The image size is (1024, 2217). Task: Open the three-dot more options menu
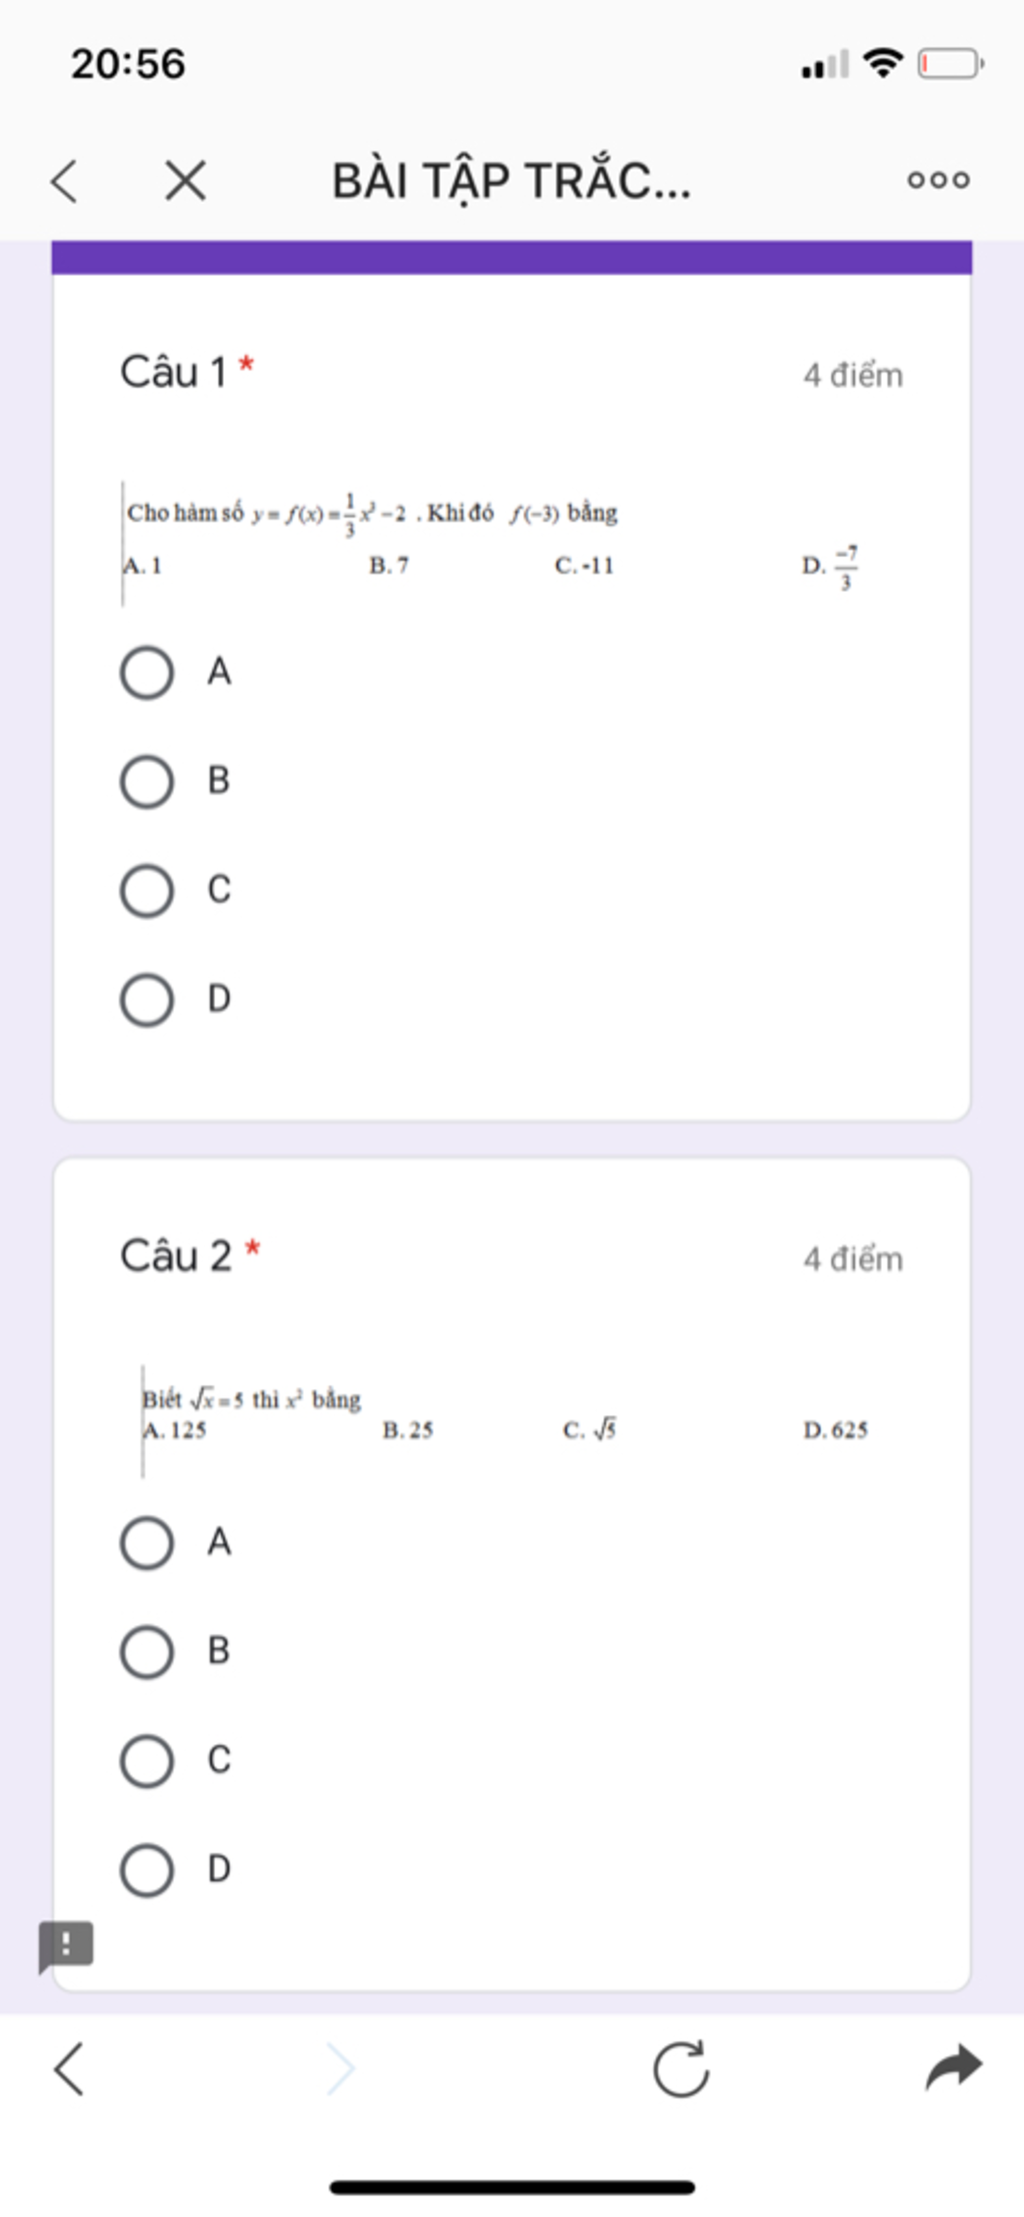click(x=938, y=180)
